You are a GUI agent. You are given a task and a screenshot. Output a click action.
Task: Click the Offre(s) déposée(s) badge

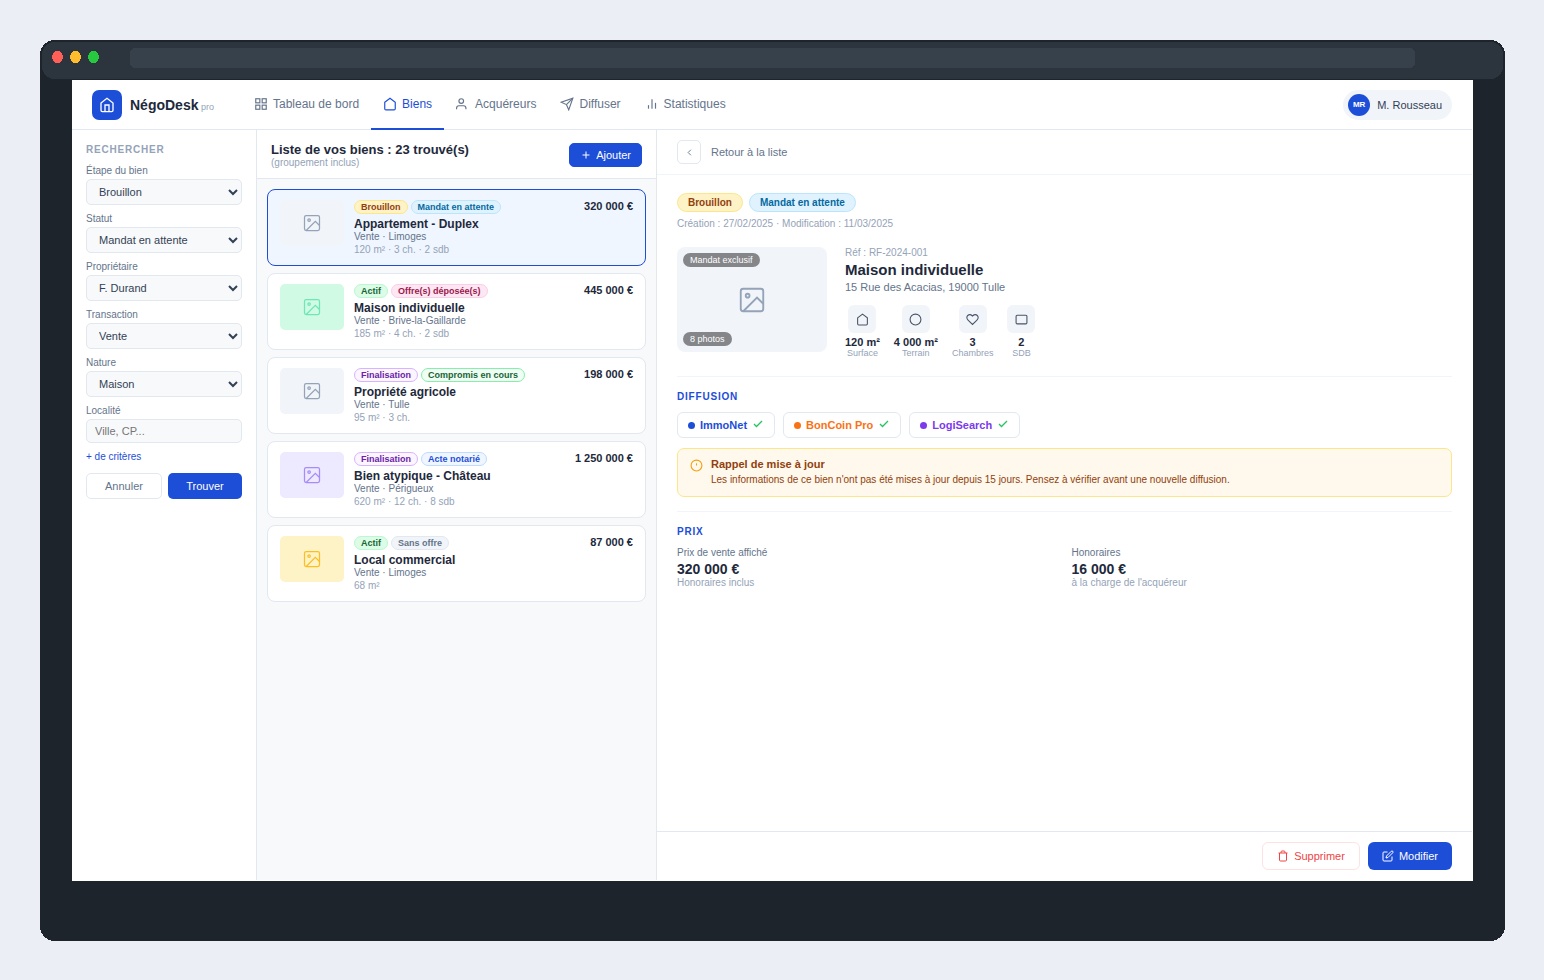[x=439, y=291]
